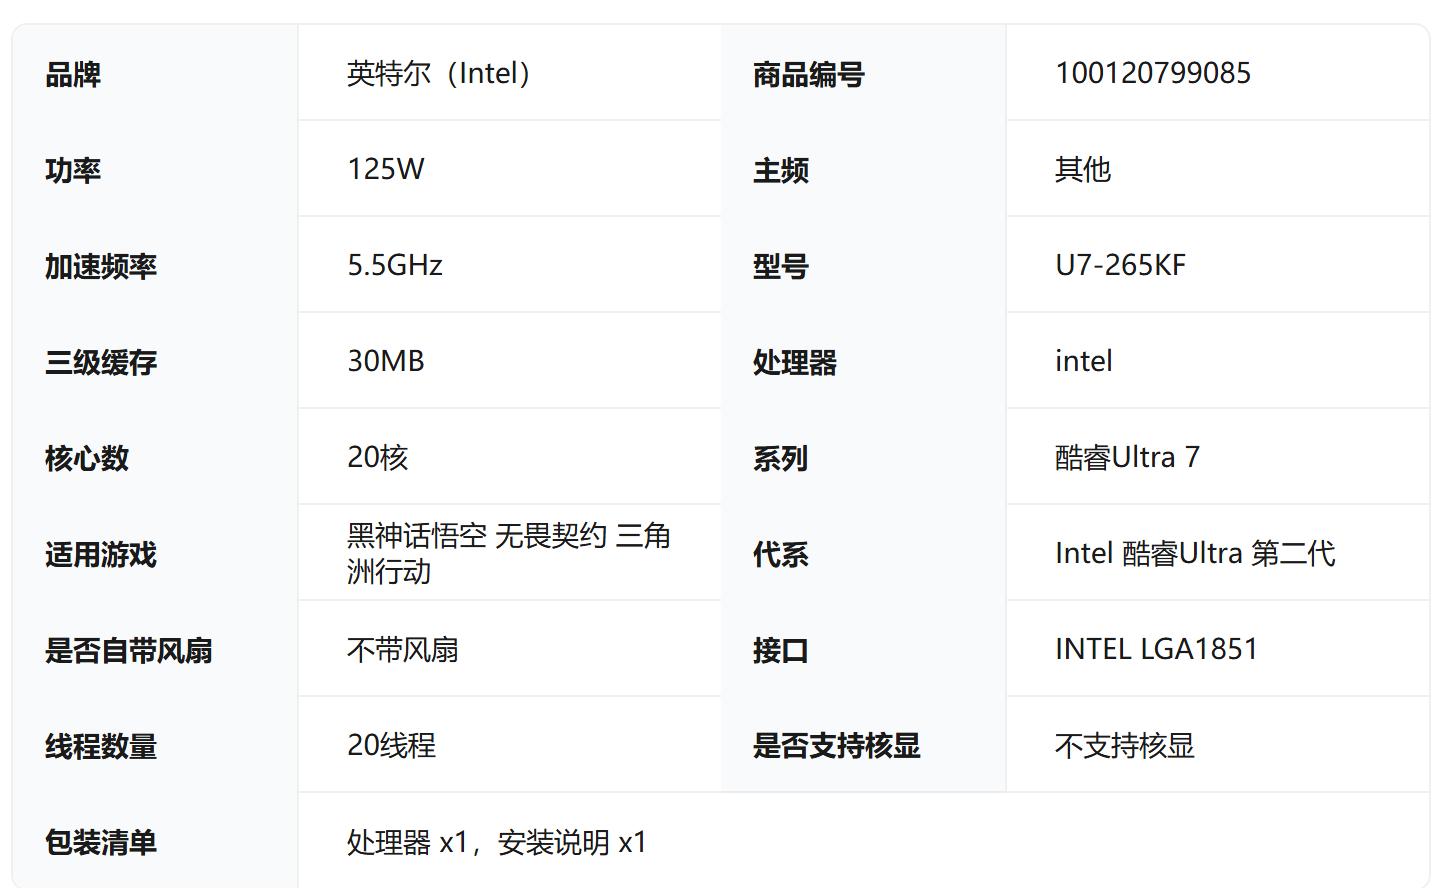Viewport: 1434px width, 888px height.
Task: Select the 20线程 thread count value
Action: 391,746
